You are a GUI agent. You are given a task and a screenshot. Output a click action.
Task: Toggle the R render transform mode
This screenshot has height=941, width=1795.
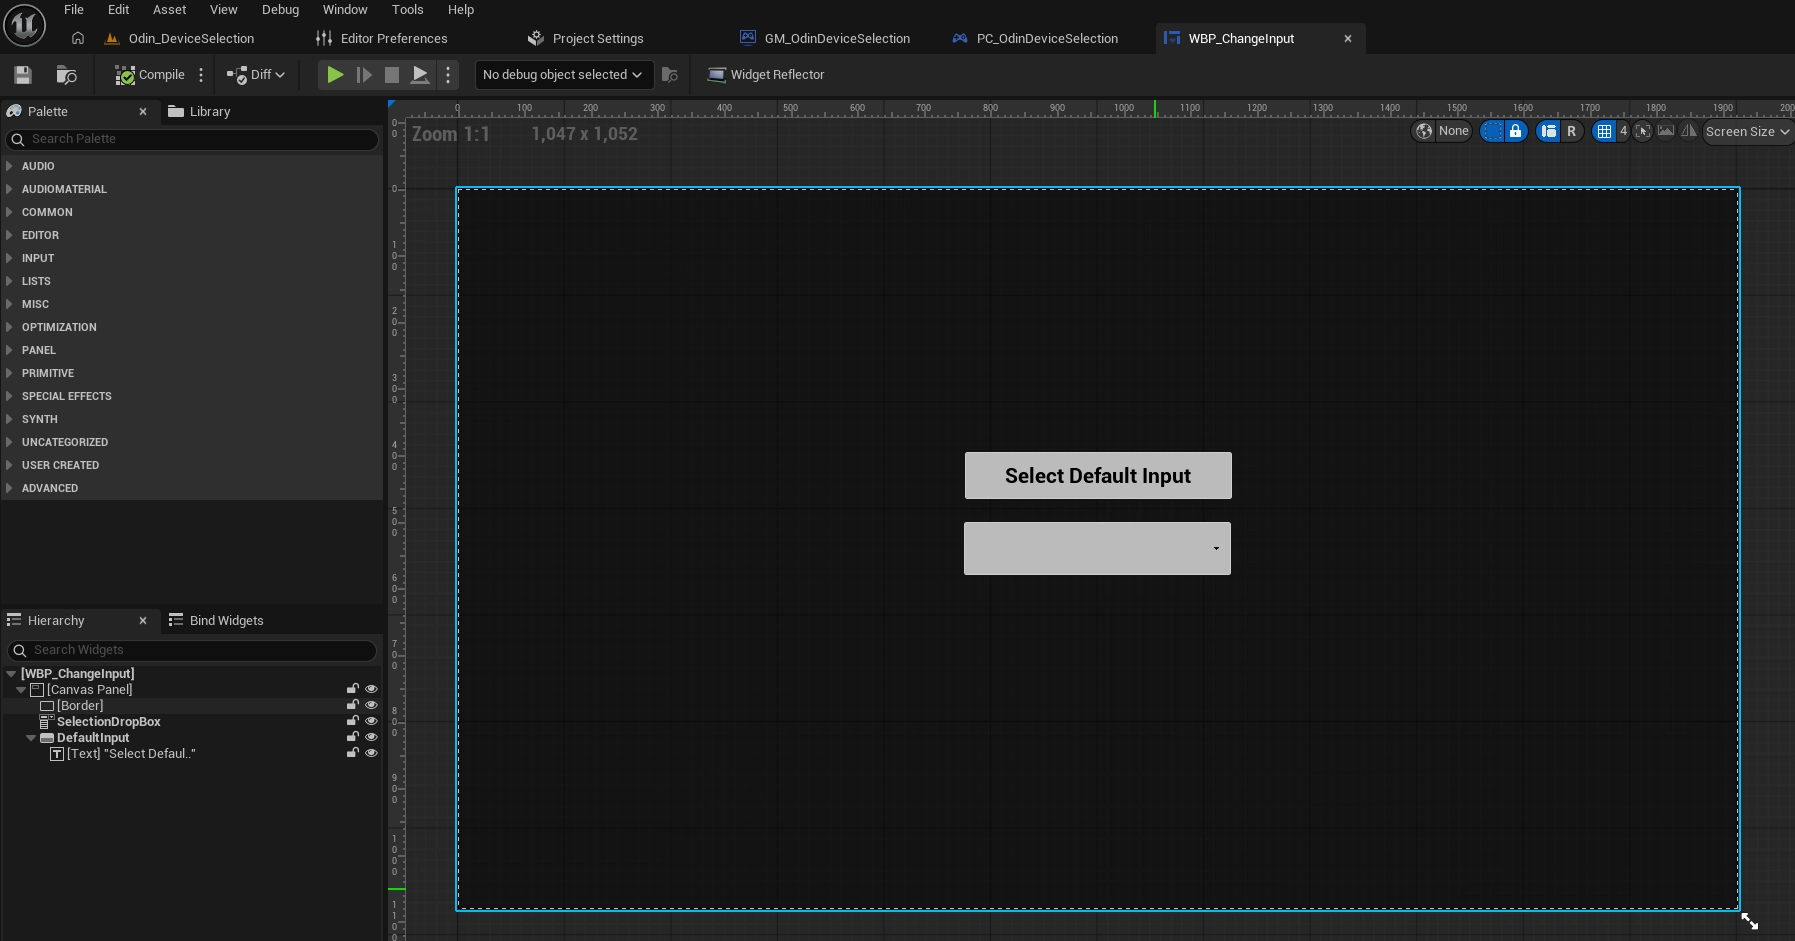pos(1572,131)
